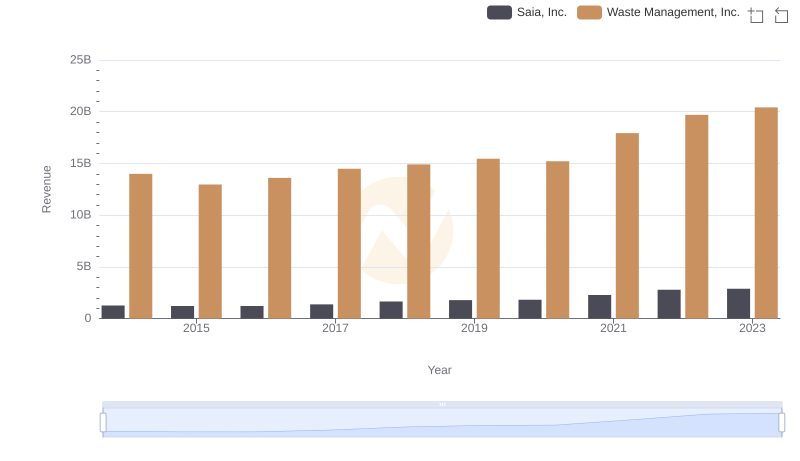Select the Saia 2023 bar
Image resolution: width=800 pixels, height=461 pixels.
point(738,304)
